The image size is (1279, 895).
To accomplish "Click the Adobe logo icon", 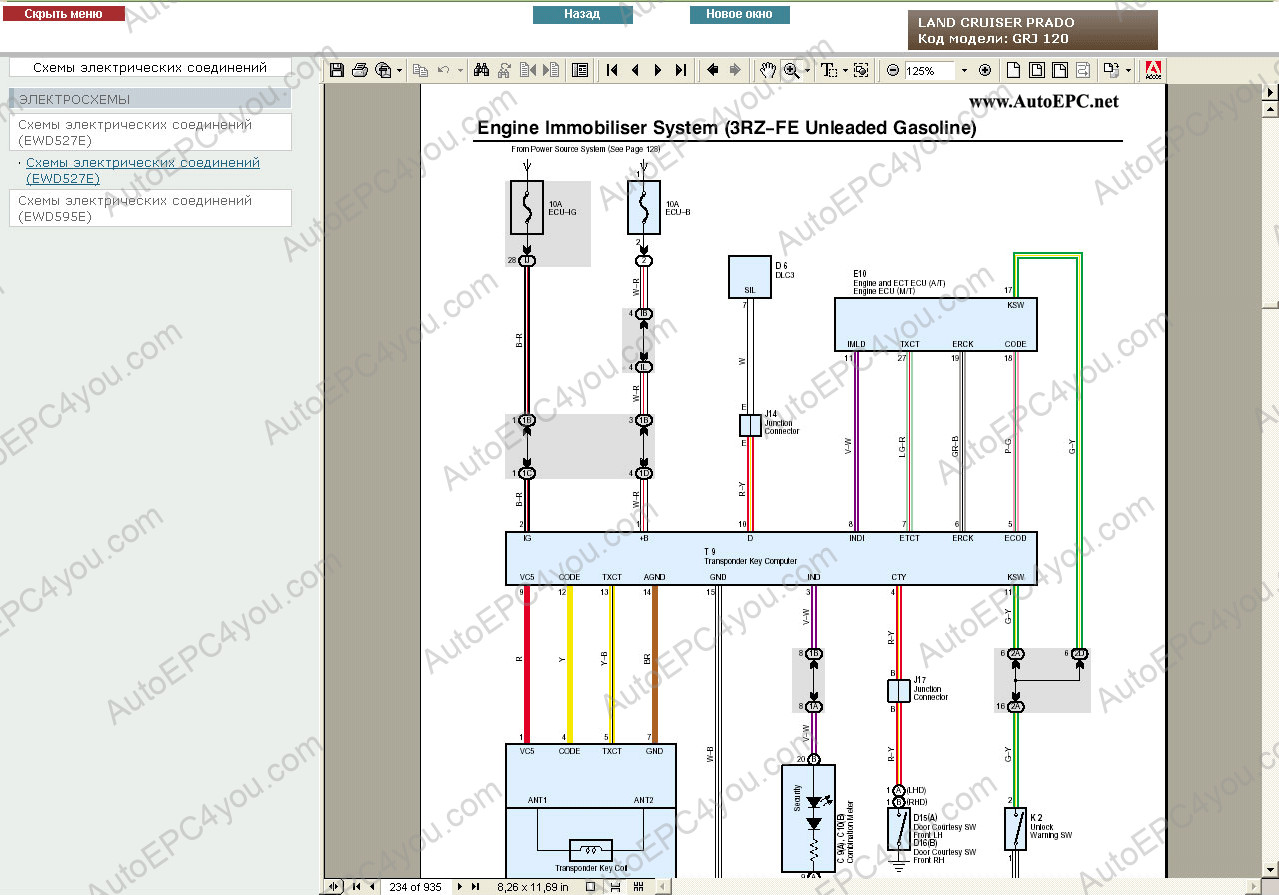I will pyautogui.click(x=1153, y=70).
